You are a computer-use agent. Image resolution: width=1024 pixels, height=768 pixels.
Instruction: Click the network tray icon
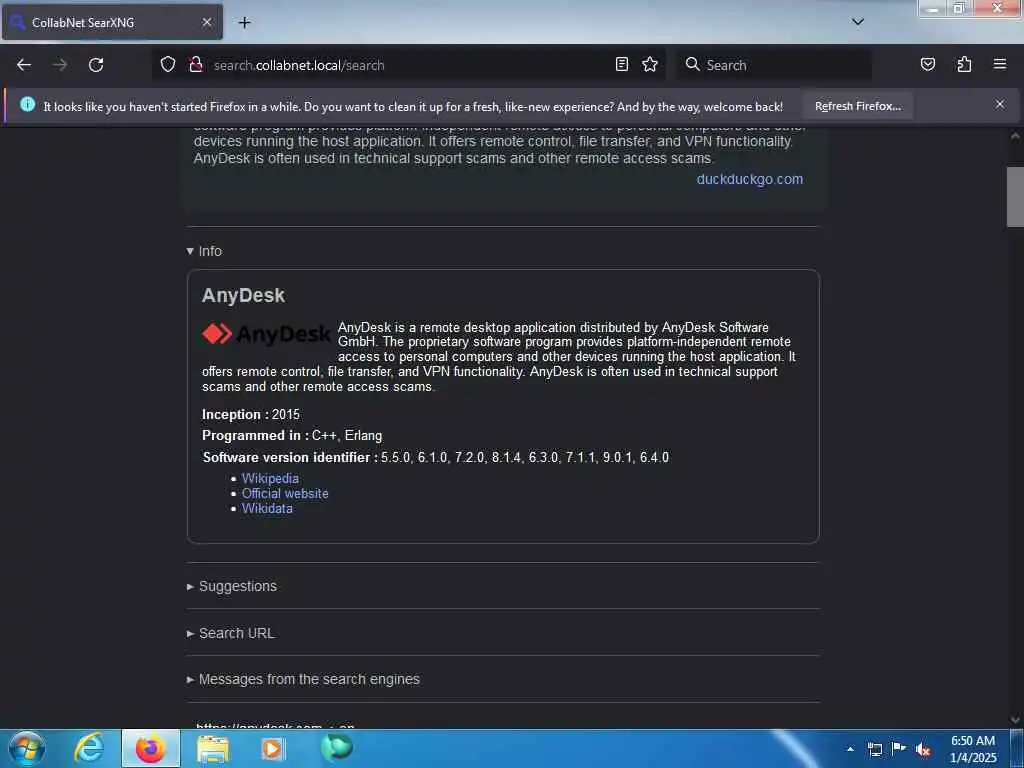[x=874, y=749]
